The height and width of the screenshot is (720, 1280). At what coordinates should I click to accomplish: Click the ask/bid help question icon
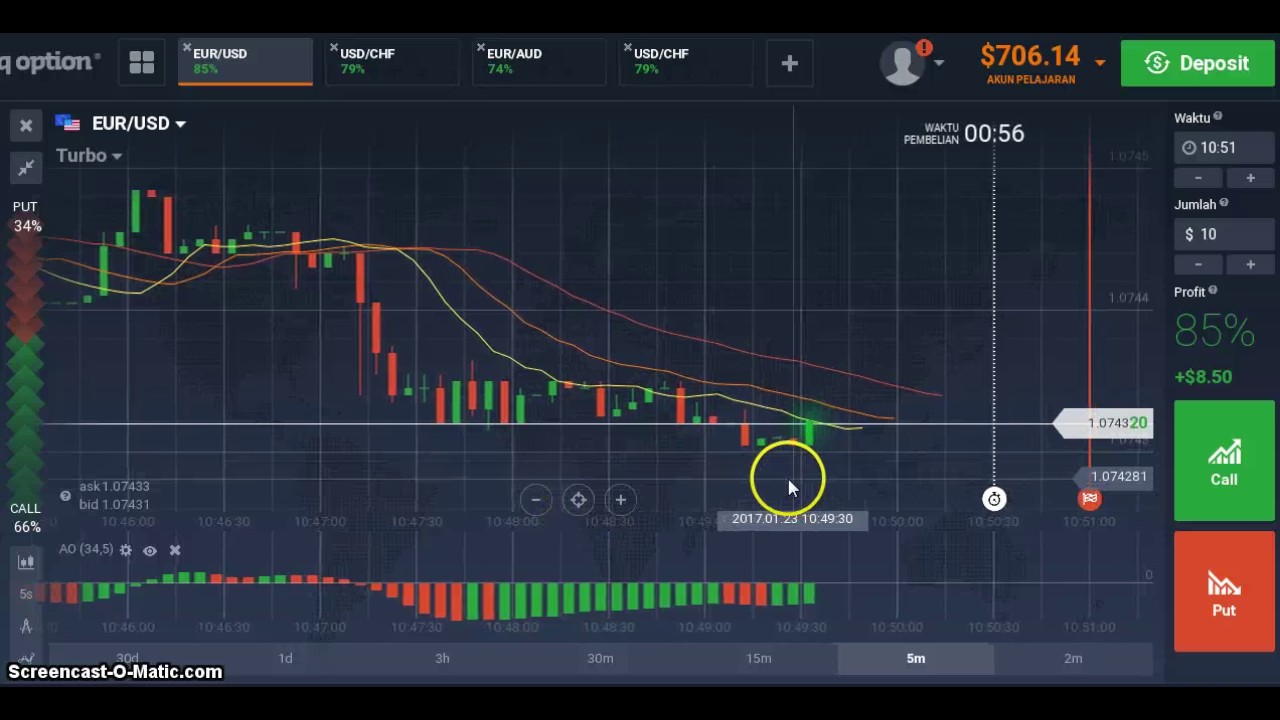[65, 496]
